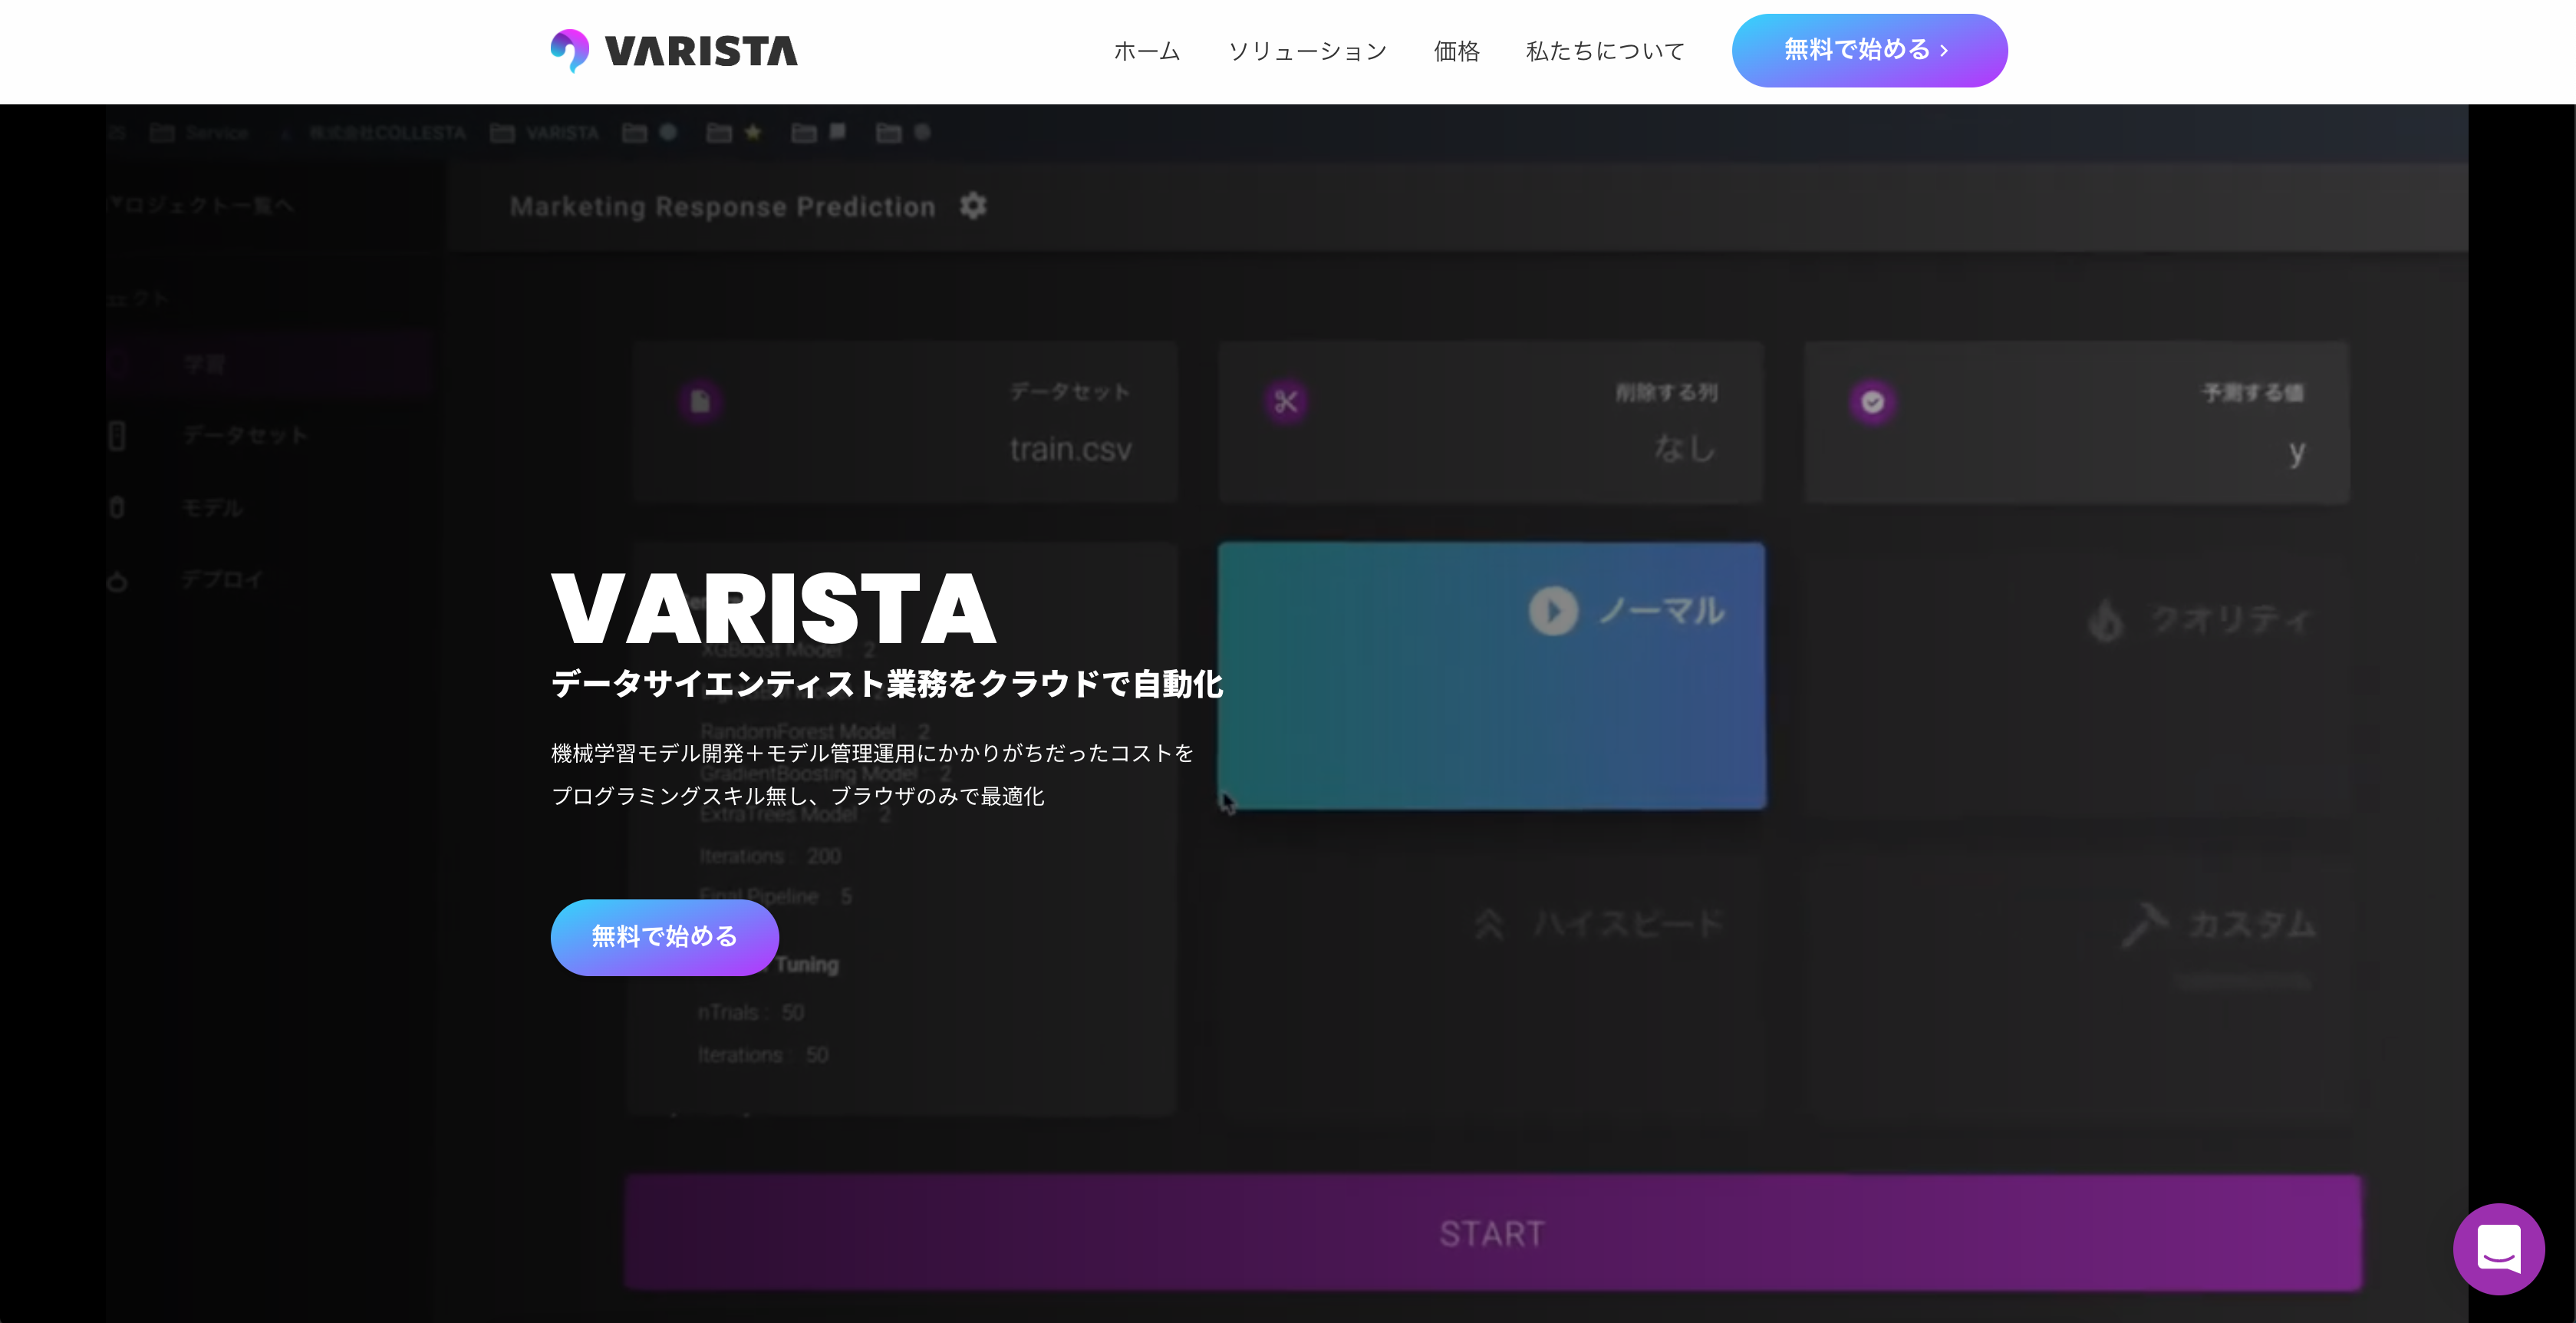
Task: Click the double-chevron icon beside ハイスピード
Action: (x=1489, y=924)
